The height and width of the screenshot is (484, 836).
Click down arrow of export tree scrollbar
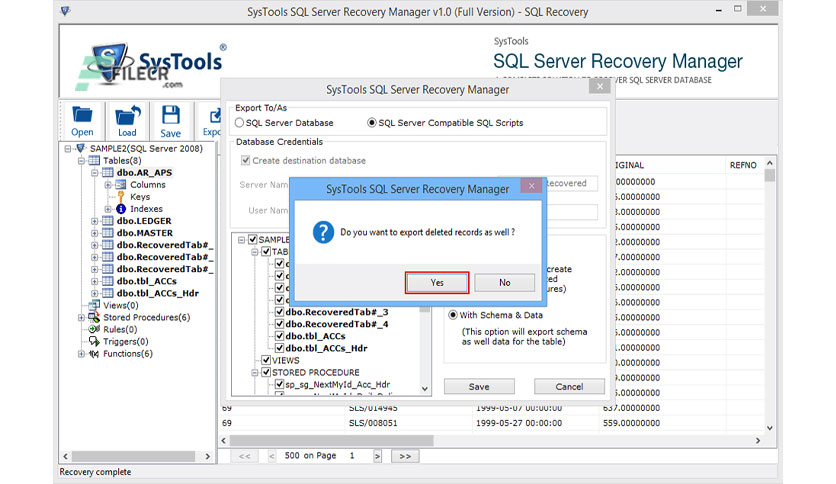pyautogui.click(x=424, y=389)
